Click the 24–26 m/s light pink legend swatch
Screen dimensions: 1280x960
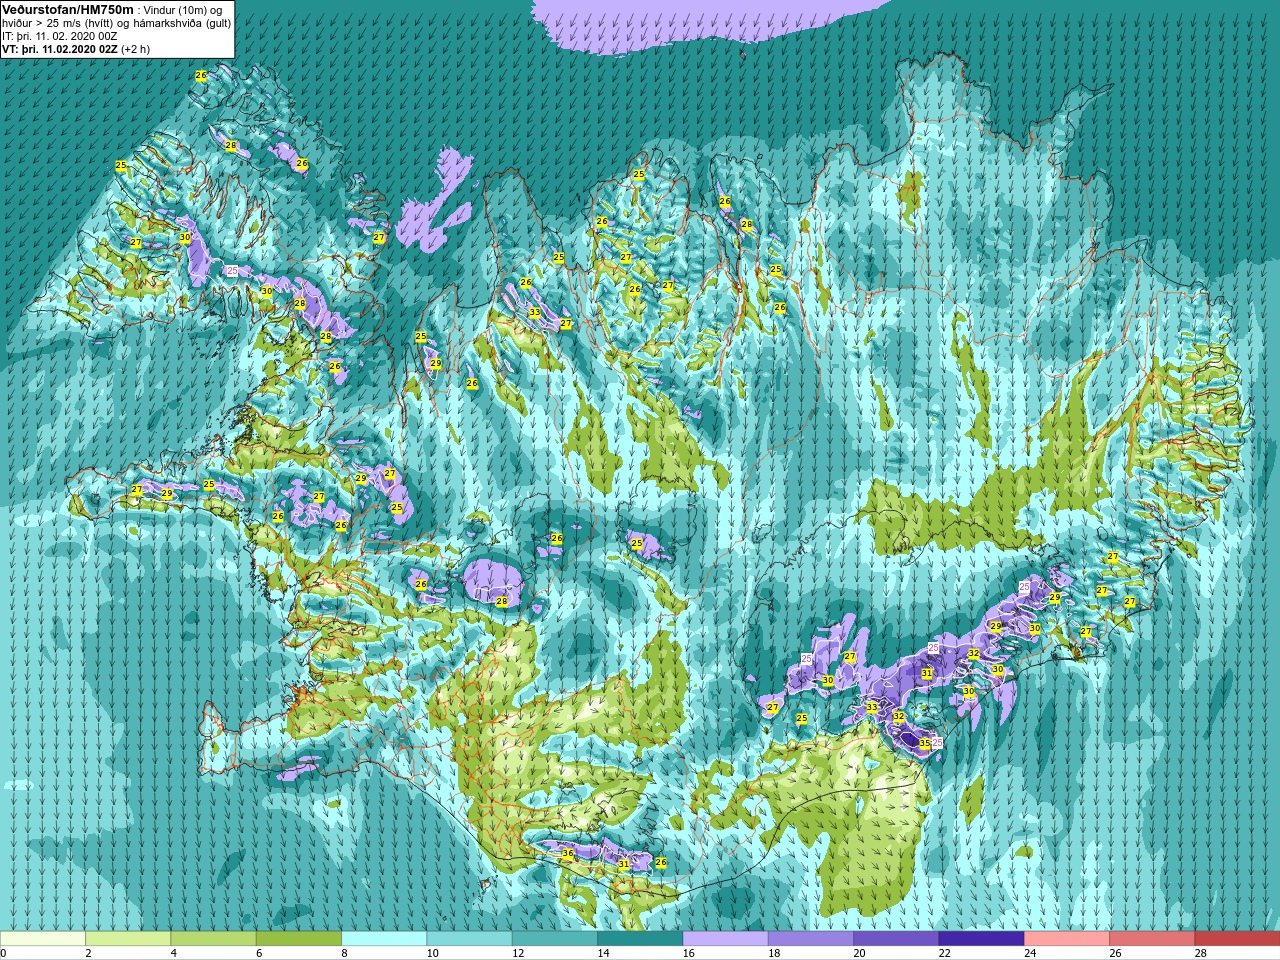1067,939
